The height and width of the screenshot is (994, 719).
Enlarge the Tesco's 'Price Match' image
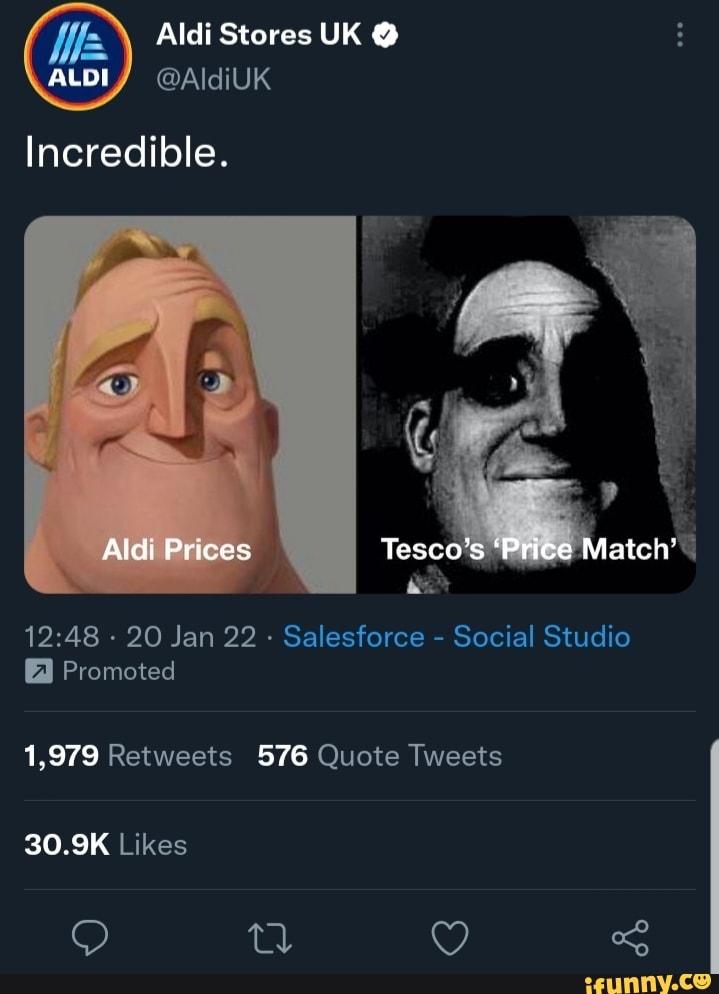(527, 404)
